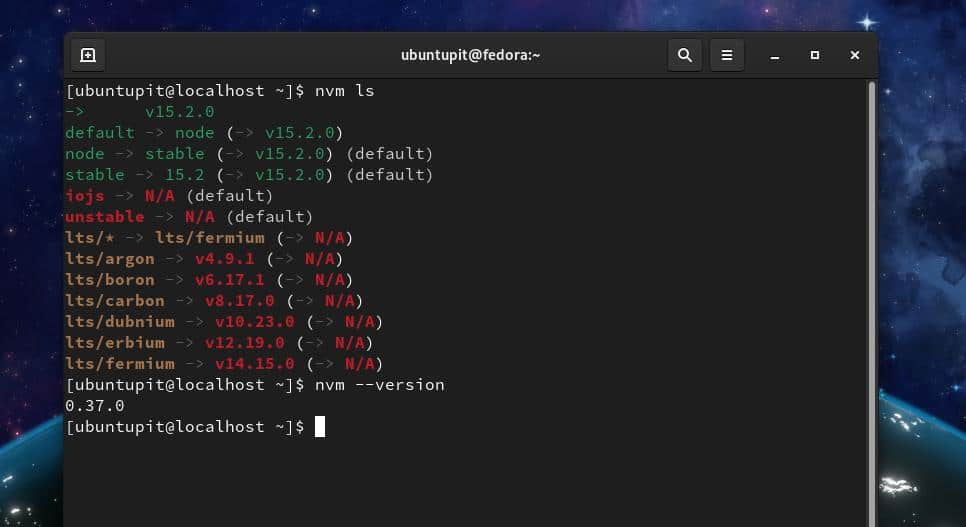Click the red iojs alias entry
This screenshot has width=966, height=527.
pyautogui.click(x=85, y=196)
